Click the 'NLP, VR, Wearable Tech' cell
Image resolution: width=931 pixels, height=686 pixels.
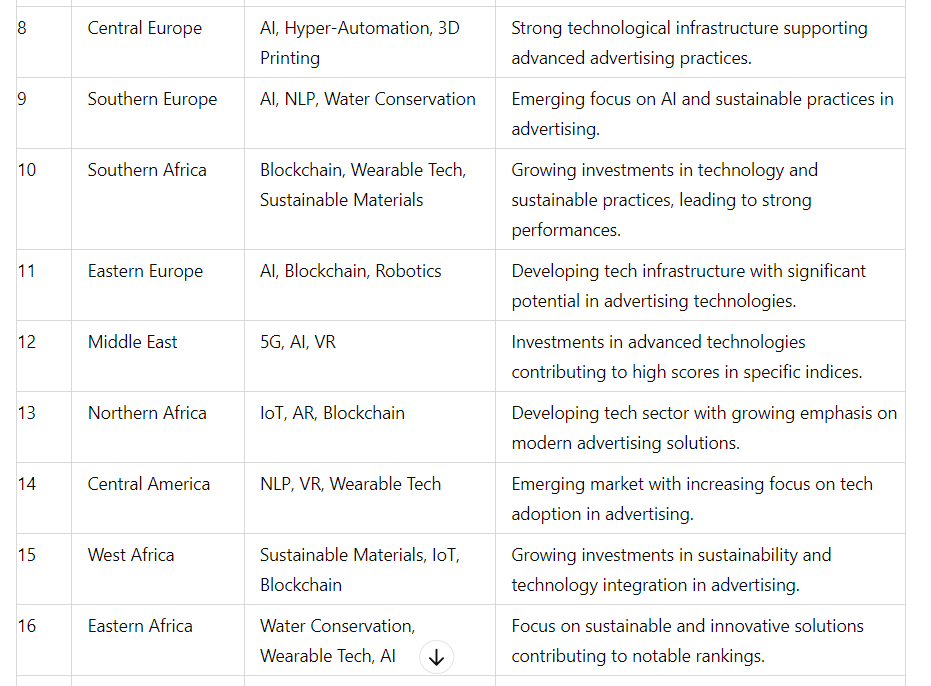pyautogui.click(x=370, y=498)
